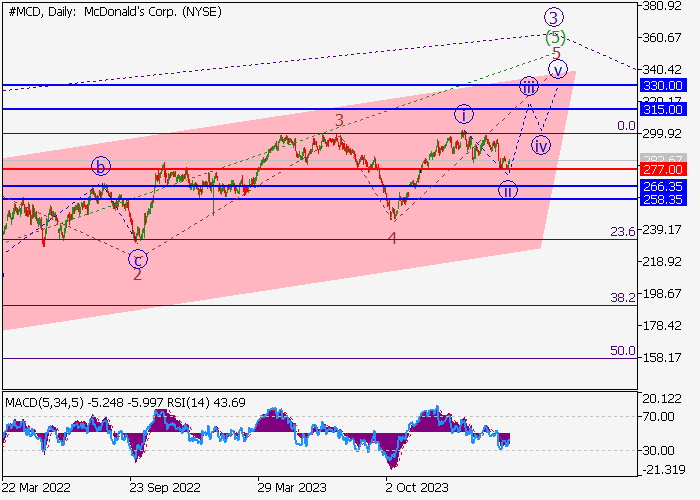Click the 20.122 indicator axis value
The height and width of the screenshot is (500, 700).
click(662, 399)
